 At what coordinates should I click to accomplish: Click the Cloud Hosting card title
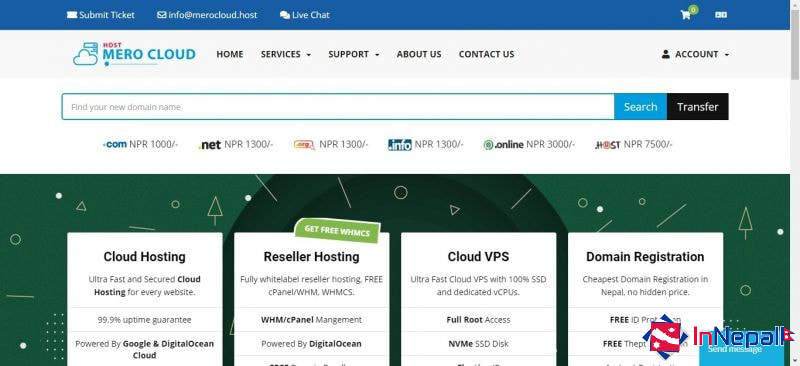pos(144,257)
